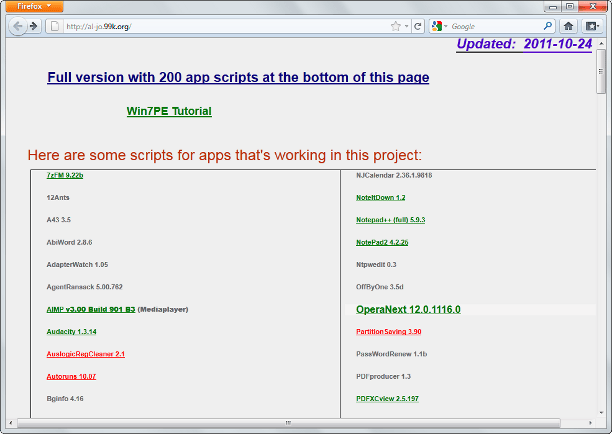The image size is (612, 434).
Task: Open the PartitionSaving 3.90 link
Action: pos(388,332)
